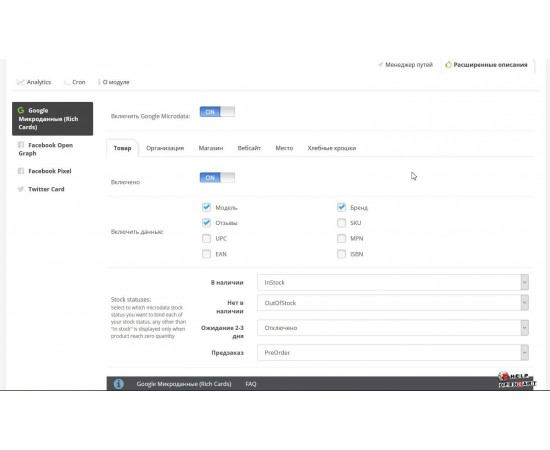Open the Ожидание 2-3 дня dropdown

click(393, 328)
